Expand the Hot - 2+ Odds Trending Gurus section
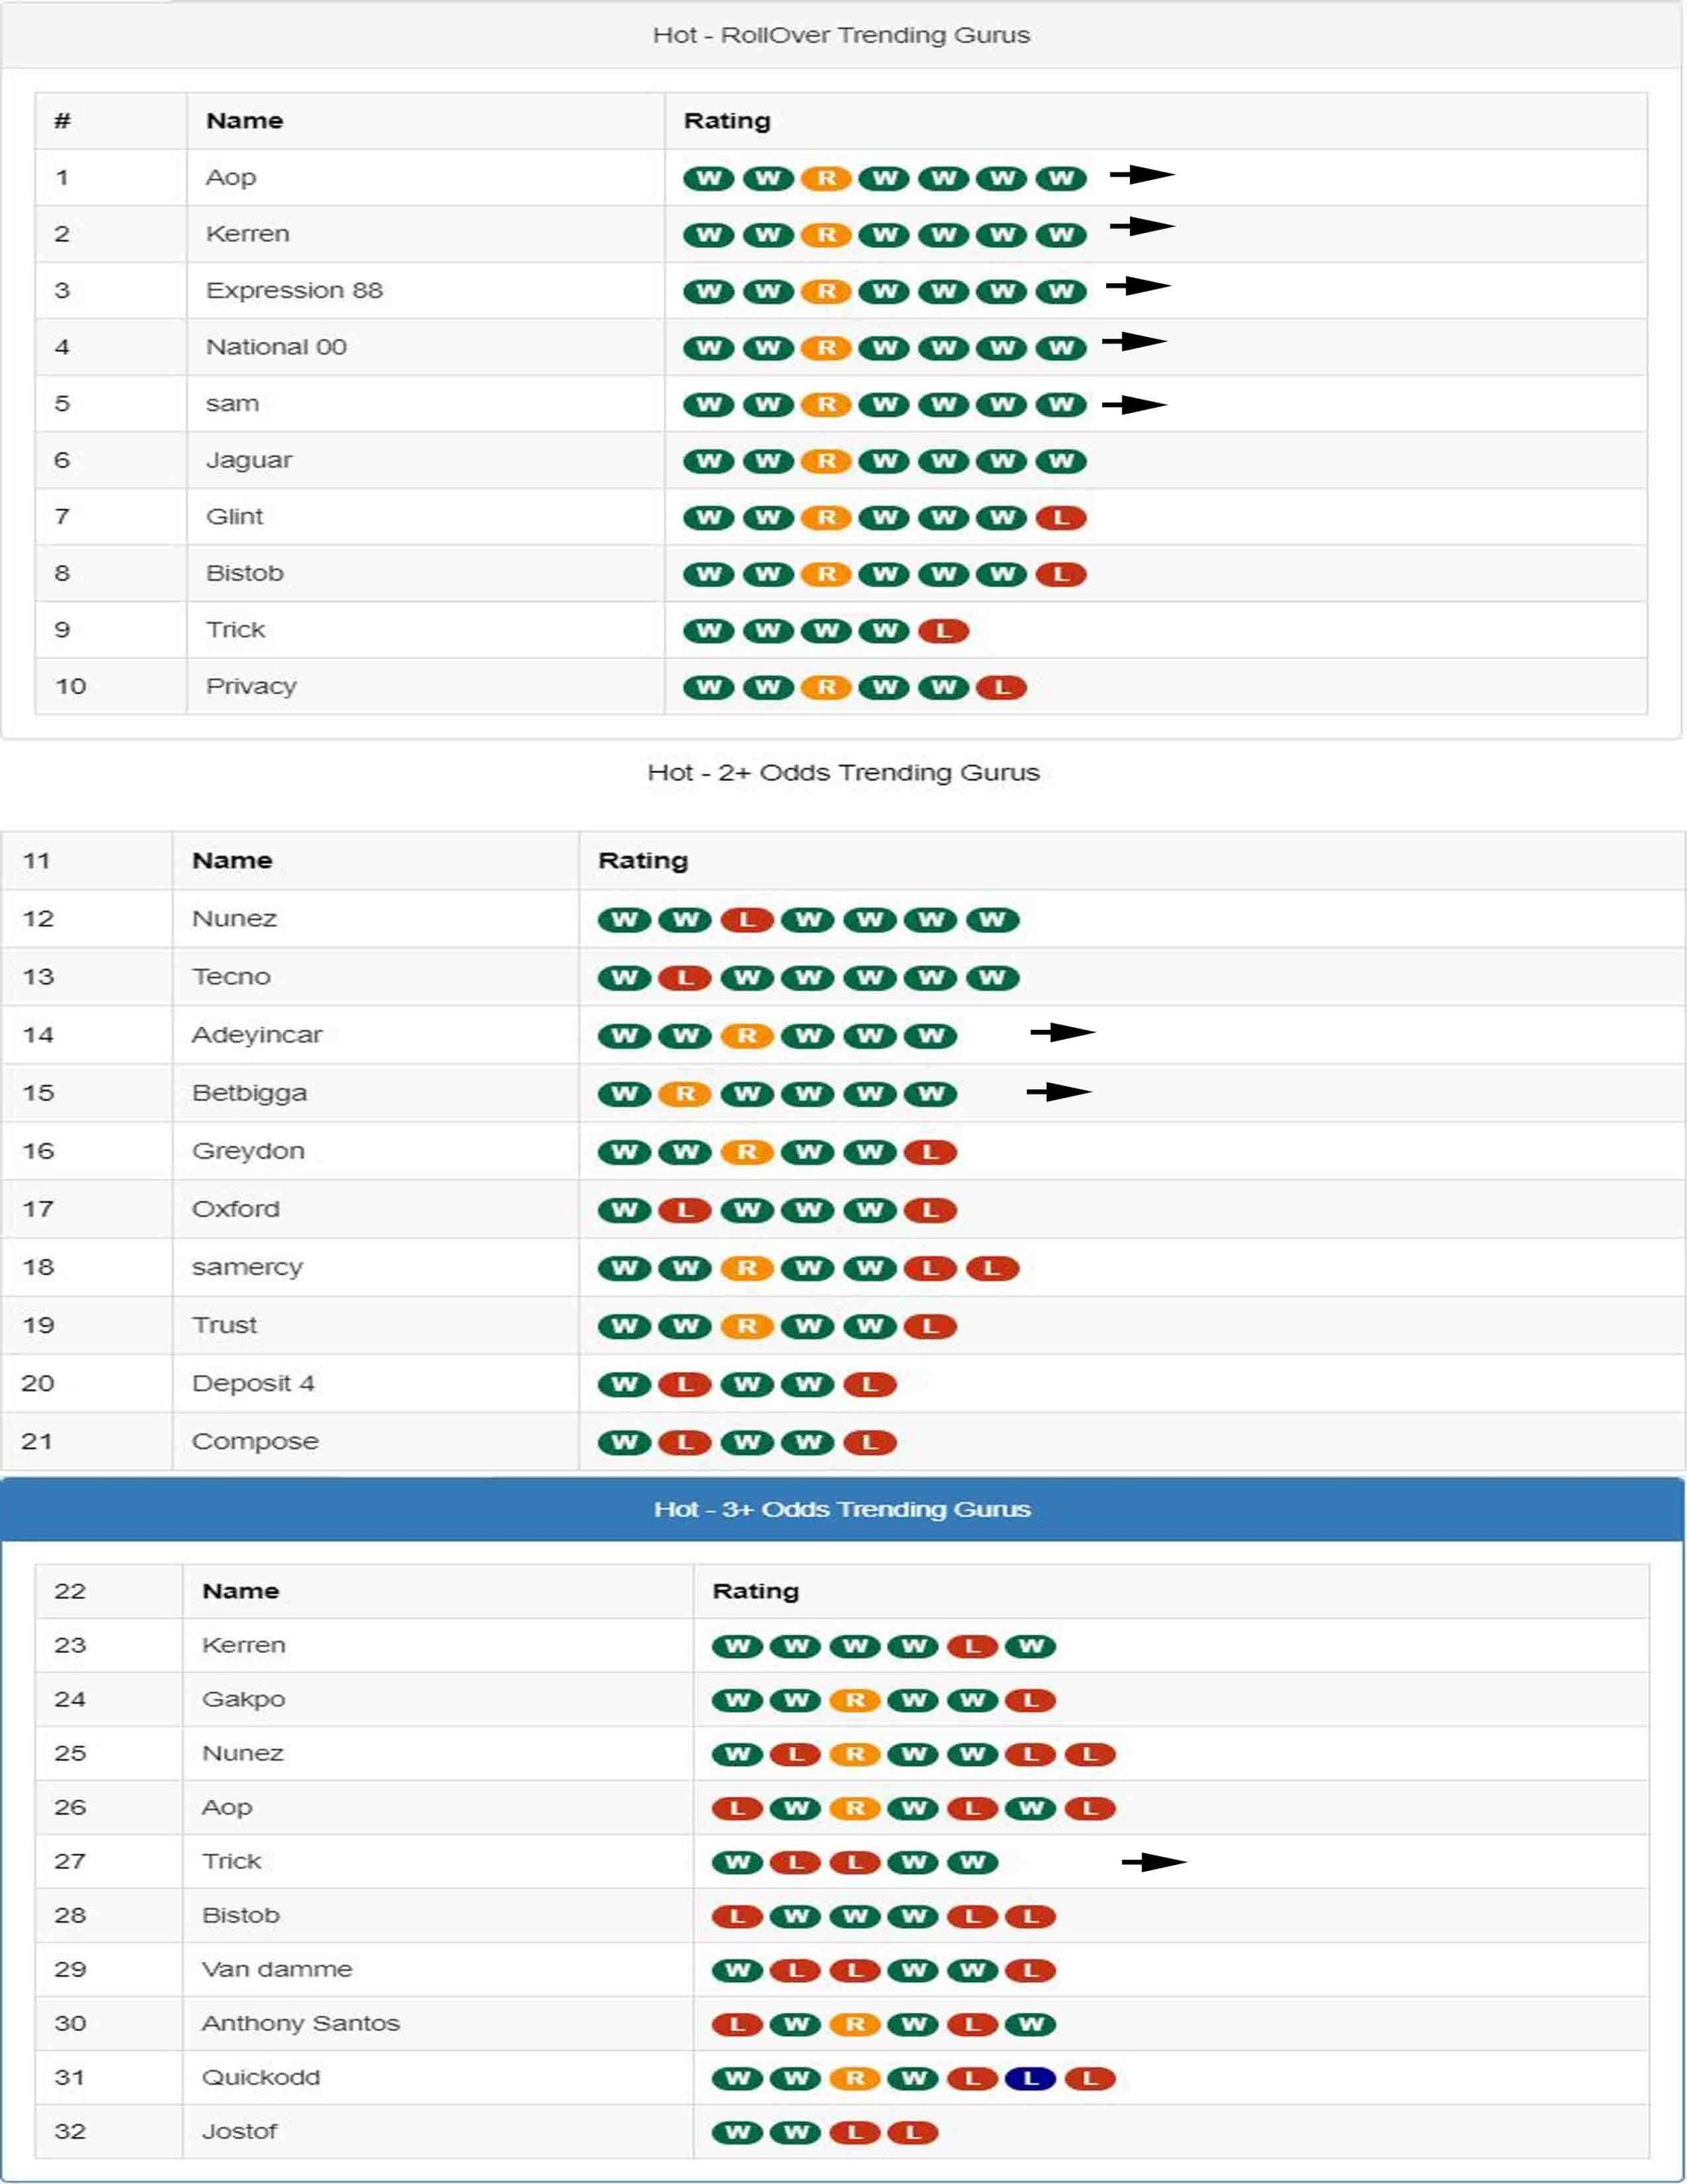Screen dimensions: 1687x2184 pos(843,771)
